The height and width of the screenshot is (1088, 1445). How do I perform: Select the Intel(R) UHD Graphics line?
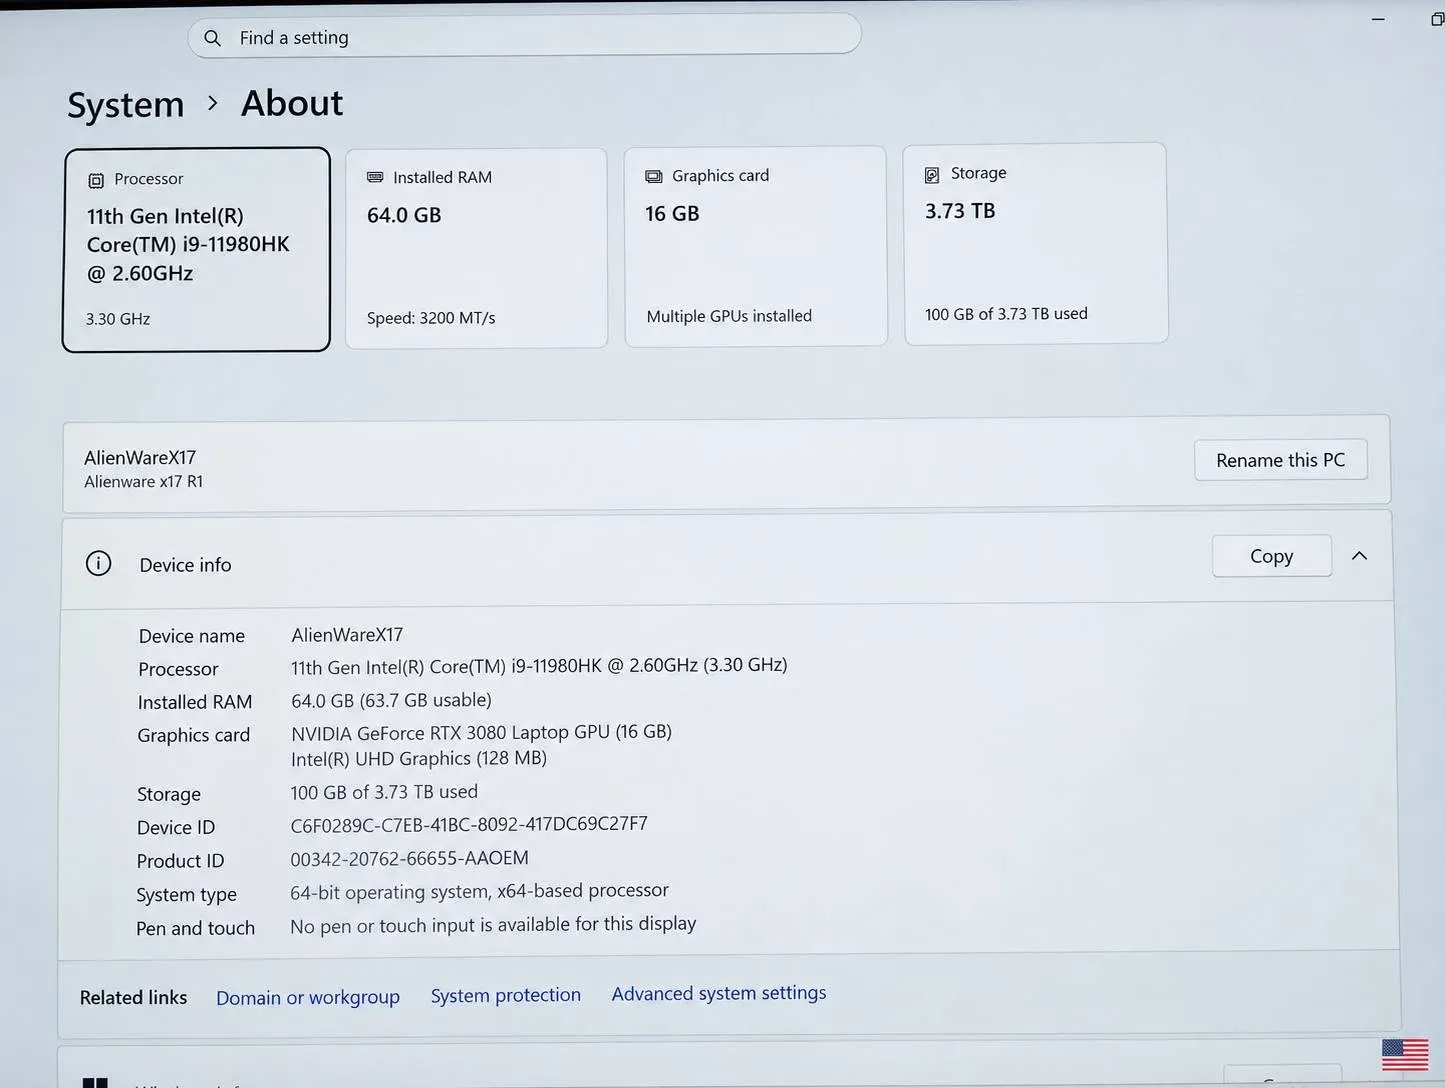click(419, 759)
